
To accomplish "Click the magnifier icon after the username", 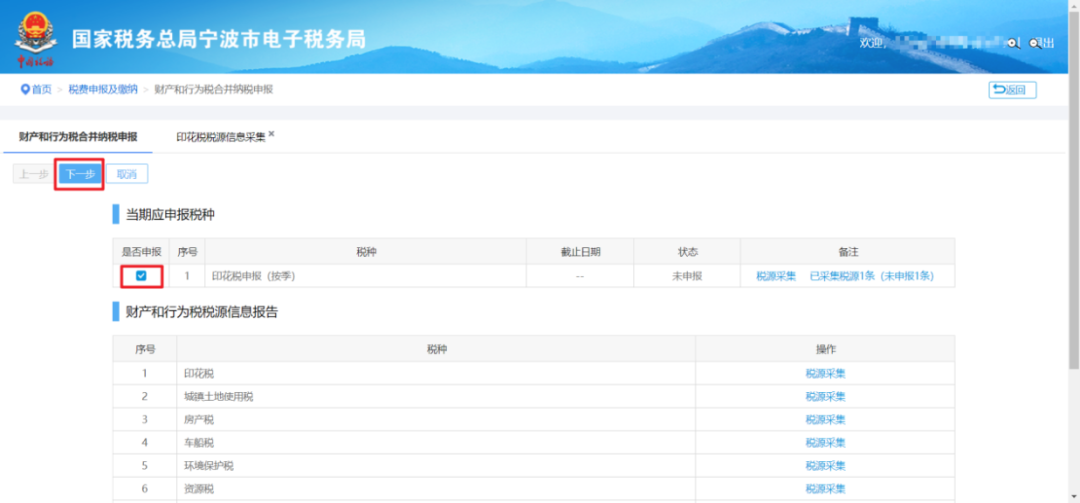I will pos(1013,43).
